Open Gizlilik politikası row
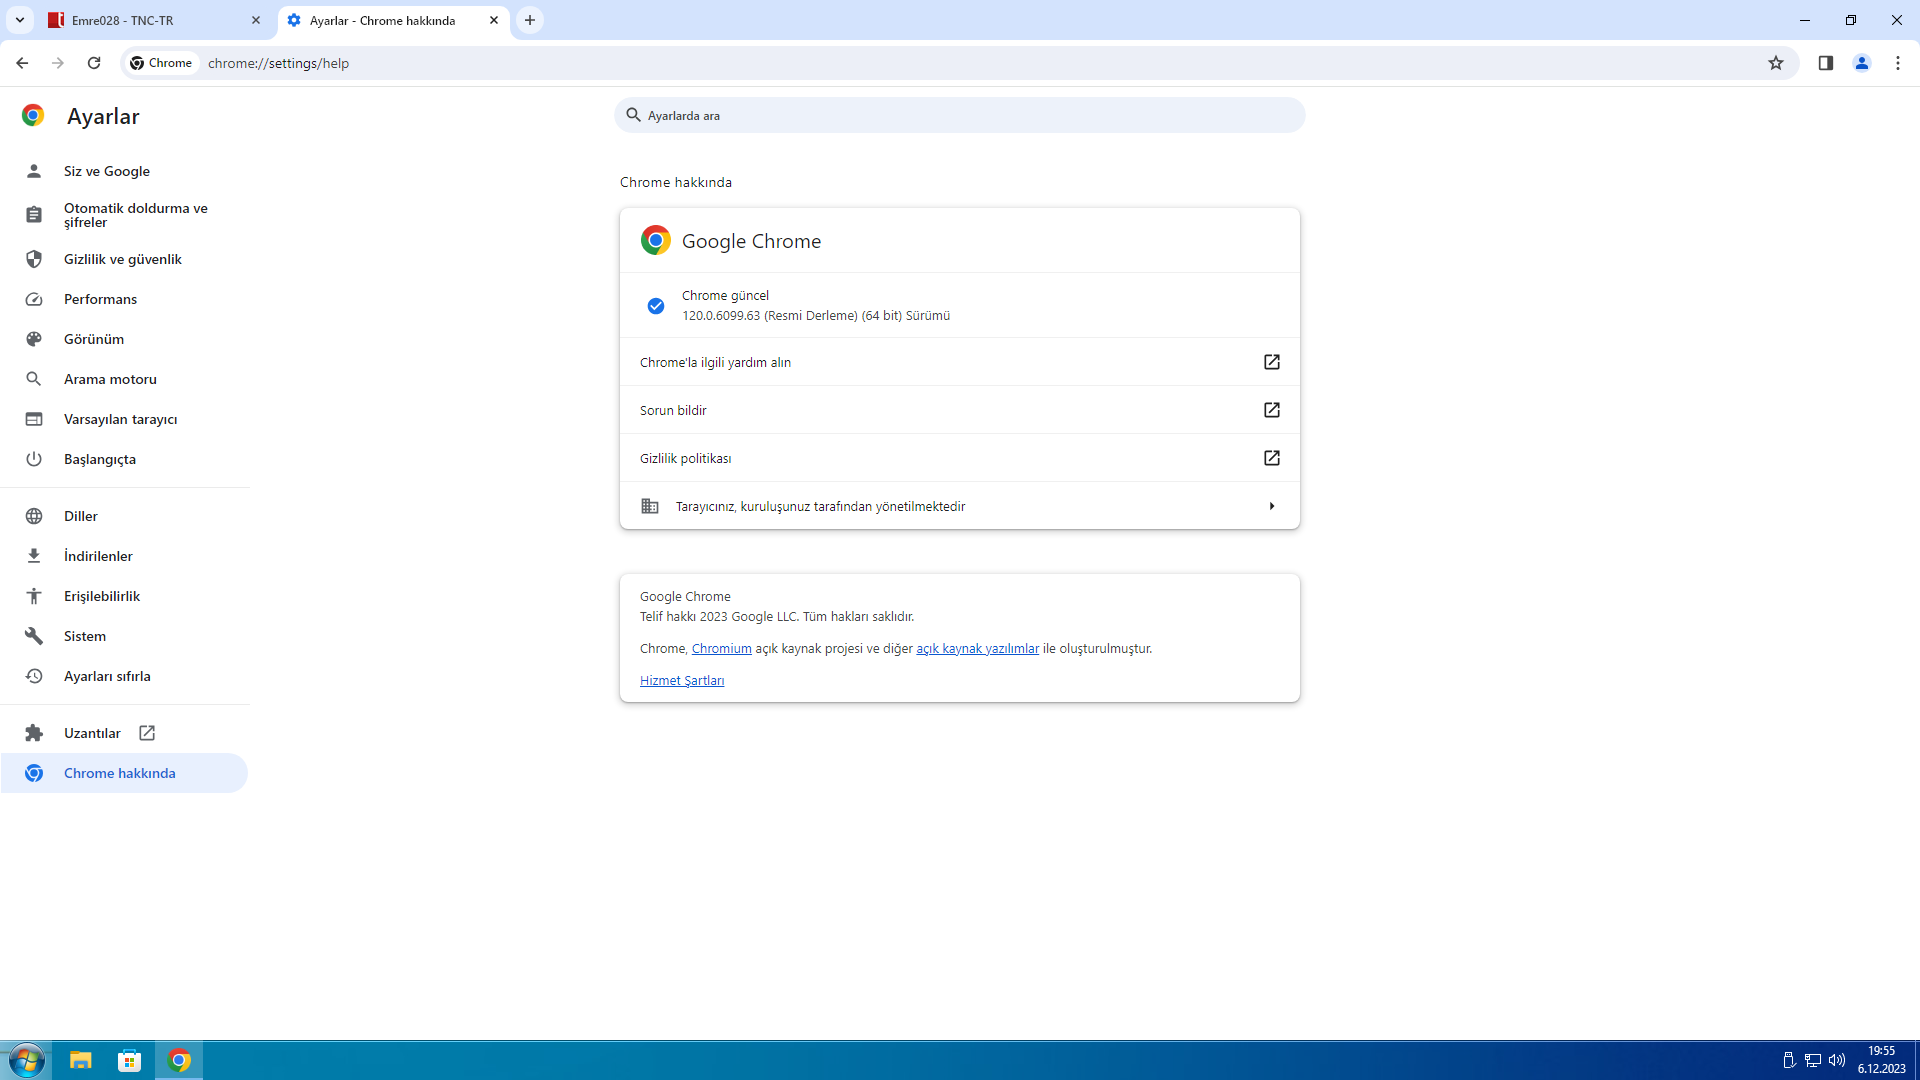 960,458
